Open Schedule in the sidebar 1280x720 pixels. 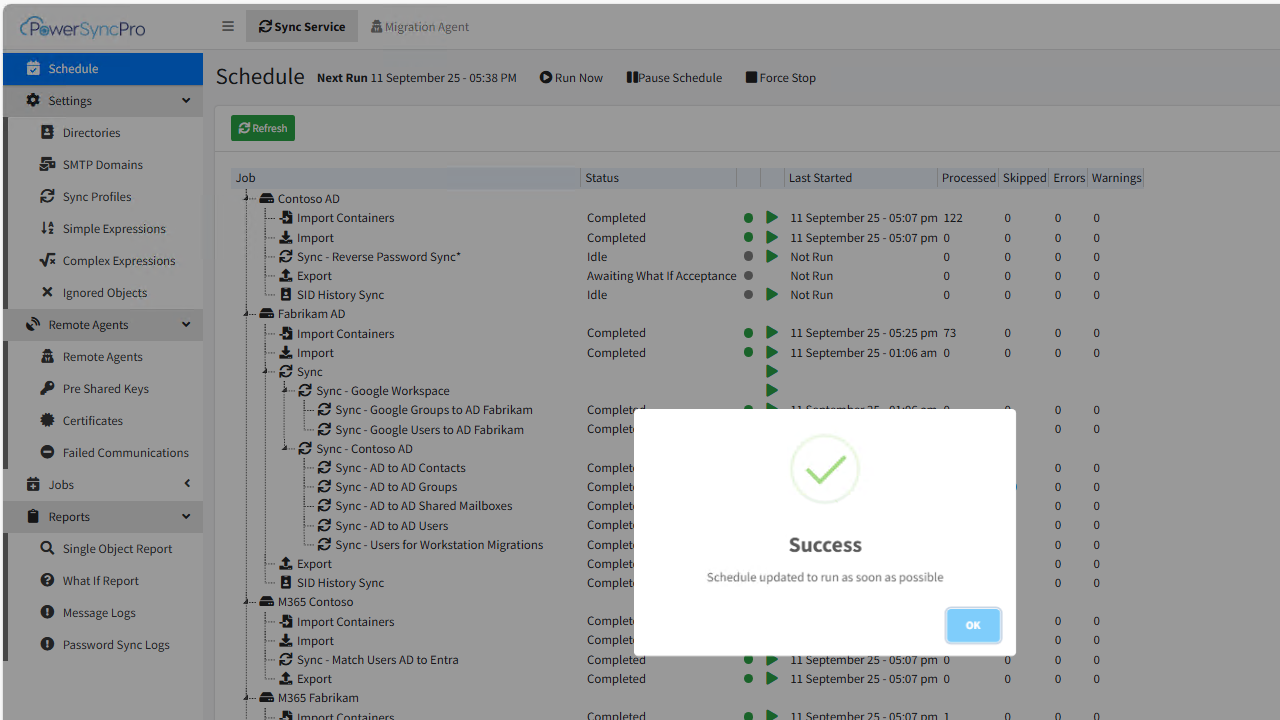click(103, 69)
